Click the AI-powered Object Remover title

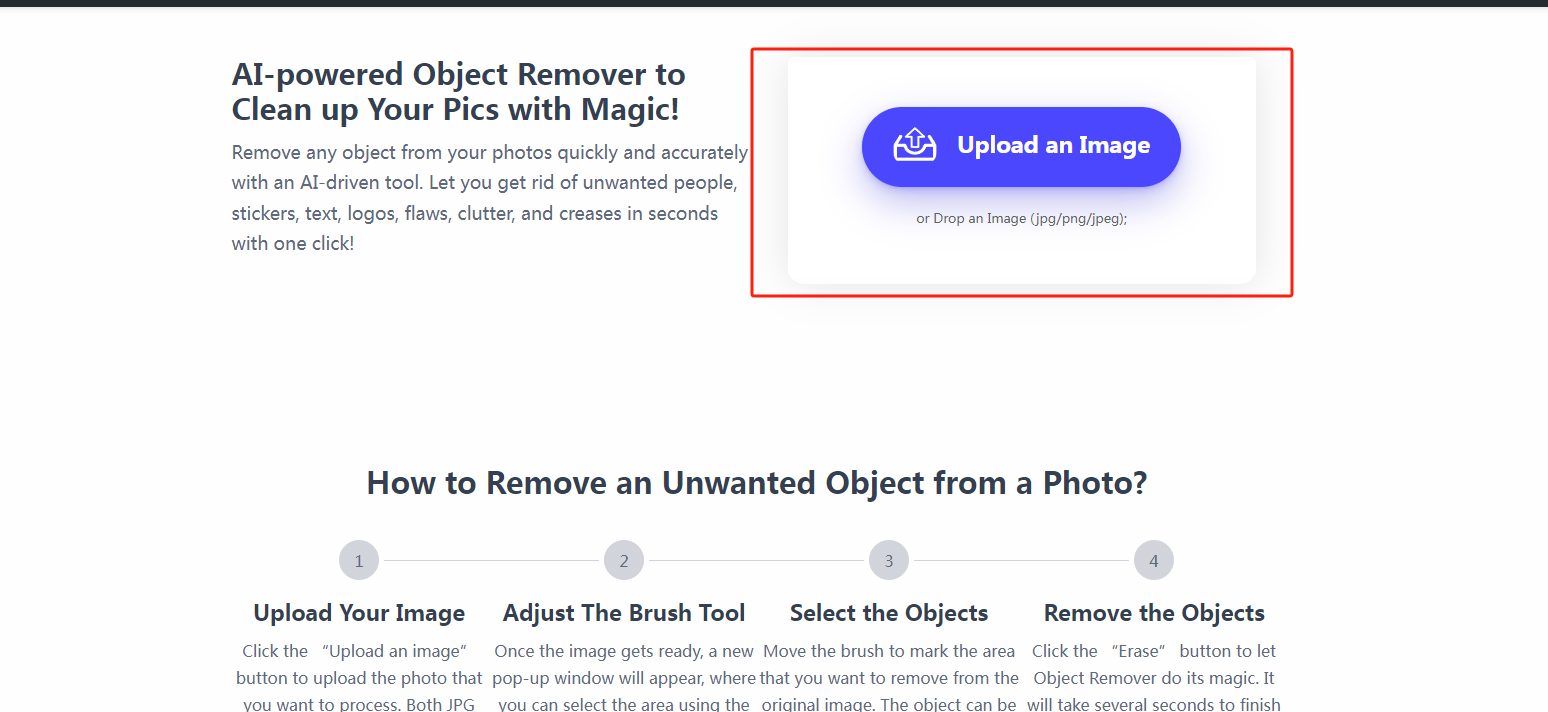pos(458,91)
